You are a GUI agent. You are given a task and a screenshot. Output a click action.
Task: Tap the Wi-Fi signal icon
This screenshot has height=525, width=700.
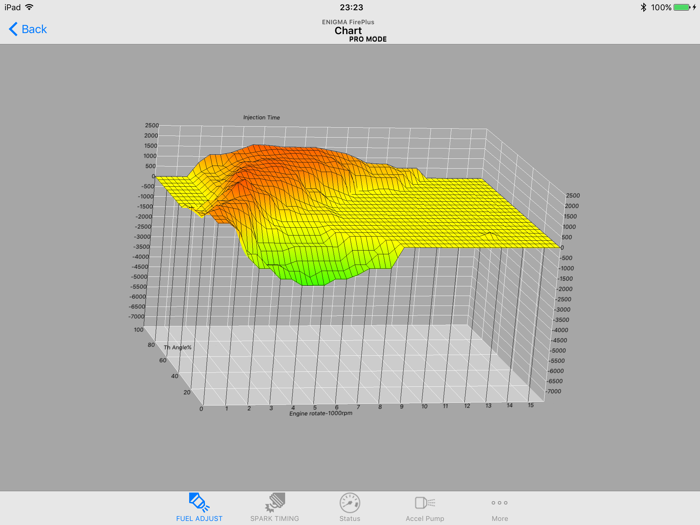click(29, 7)
